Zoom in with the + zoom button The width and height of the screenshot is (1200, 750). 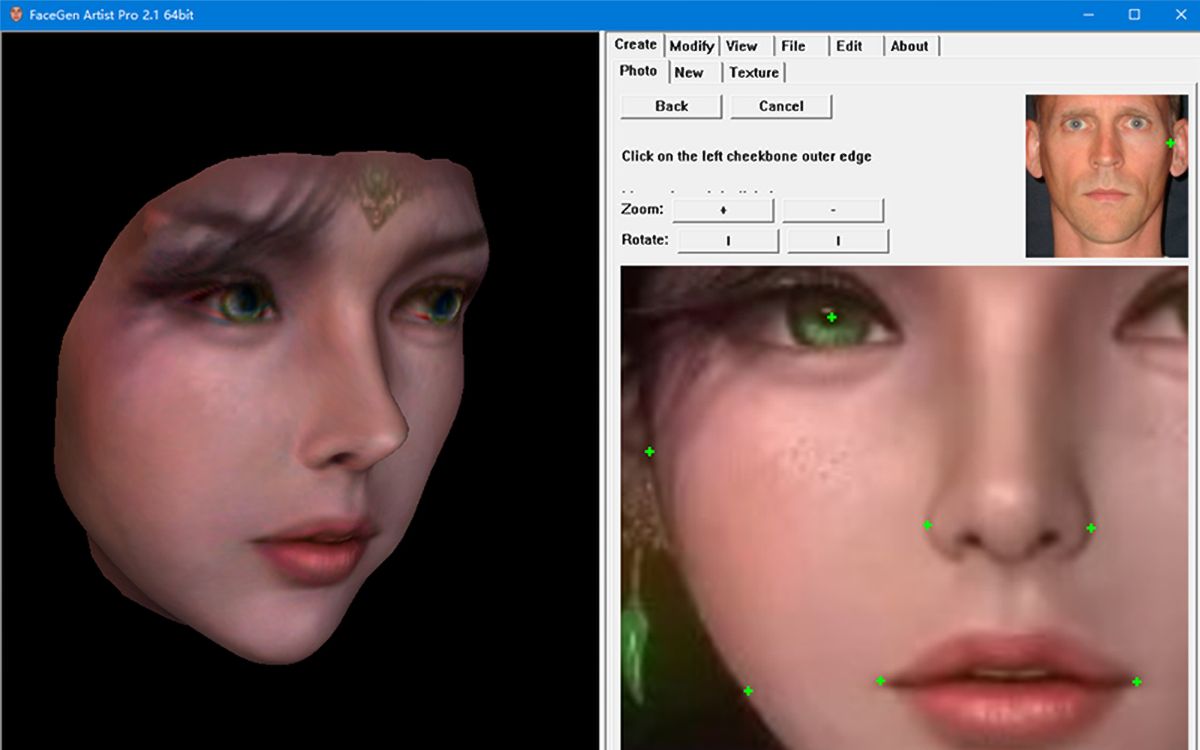[x=723, y=210]
